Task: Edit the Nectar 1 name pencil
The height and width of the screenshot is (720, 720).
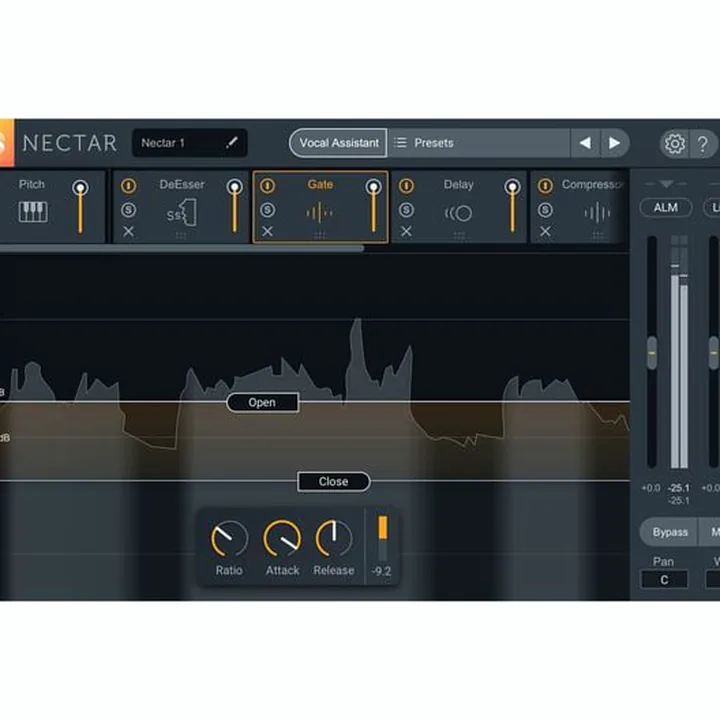Action: 232,143
